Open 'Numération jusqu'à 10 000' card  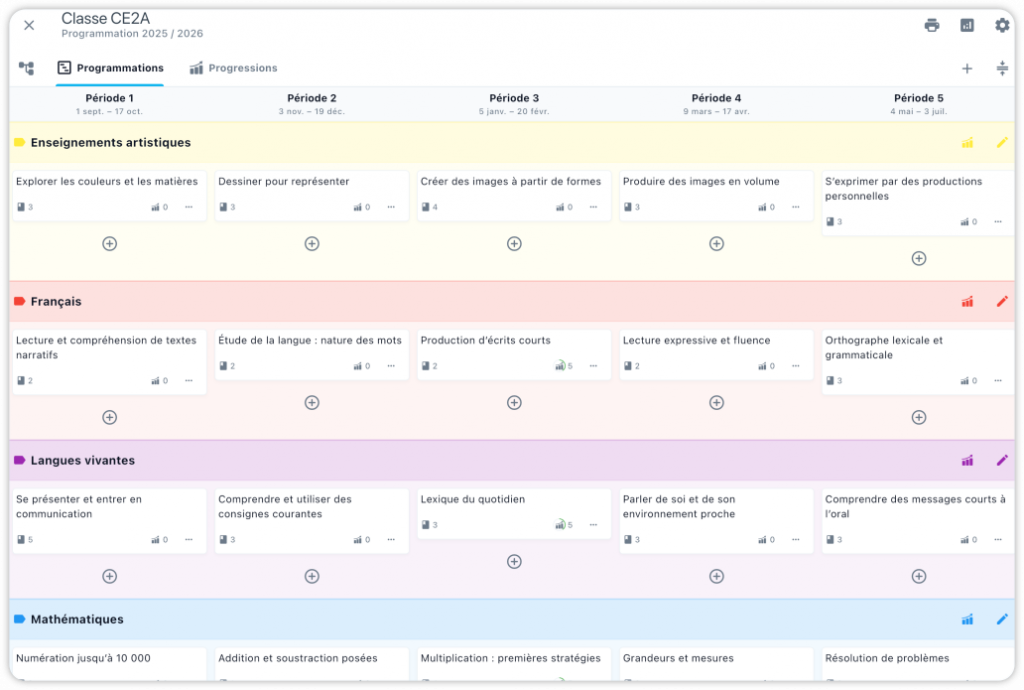(x=109, y=664)
